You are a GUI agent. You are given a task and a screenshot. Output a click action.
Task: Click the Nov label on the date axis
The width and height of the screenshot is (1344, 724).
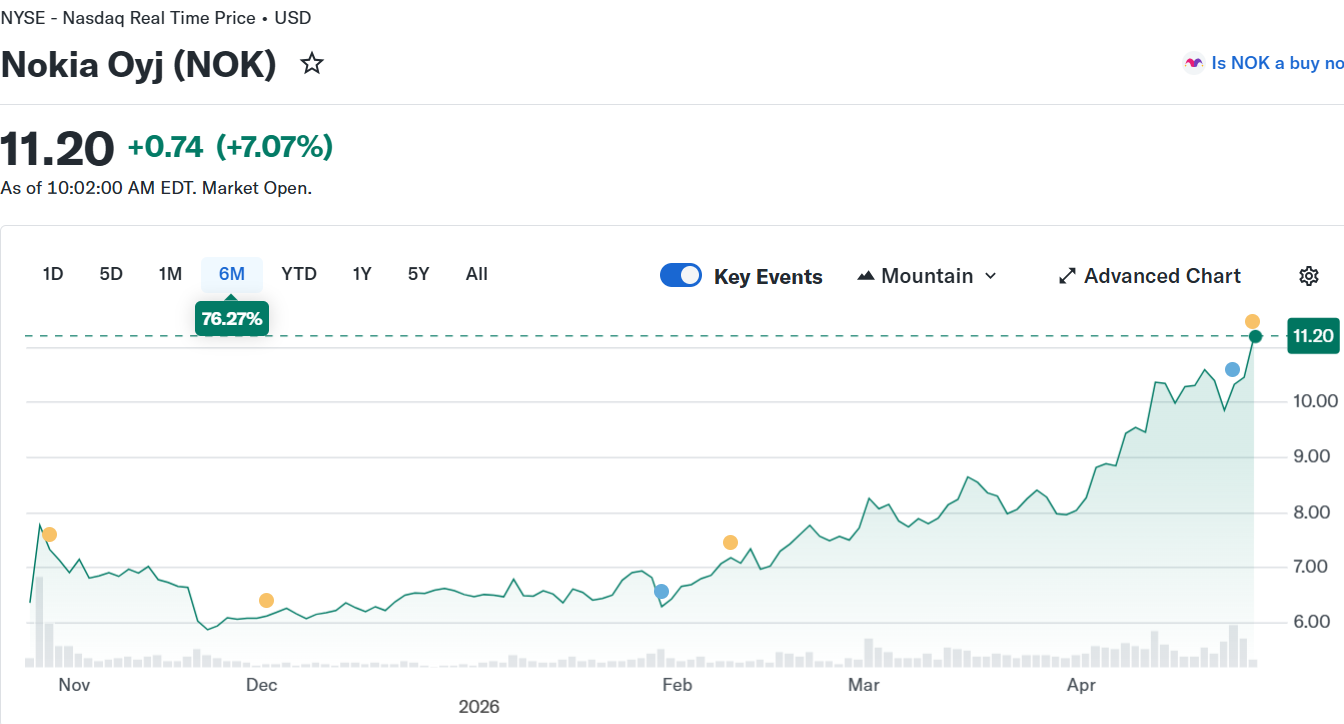tap(75, 685)
